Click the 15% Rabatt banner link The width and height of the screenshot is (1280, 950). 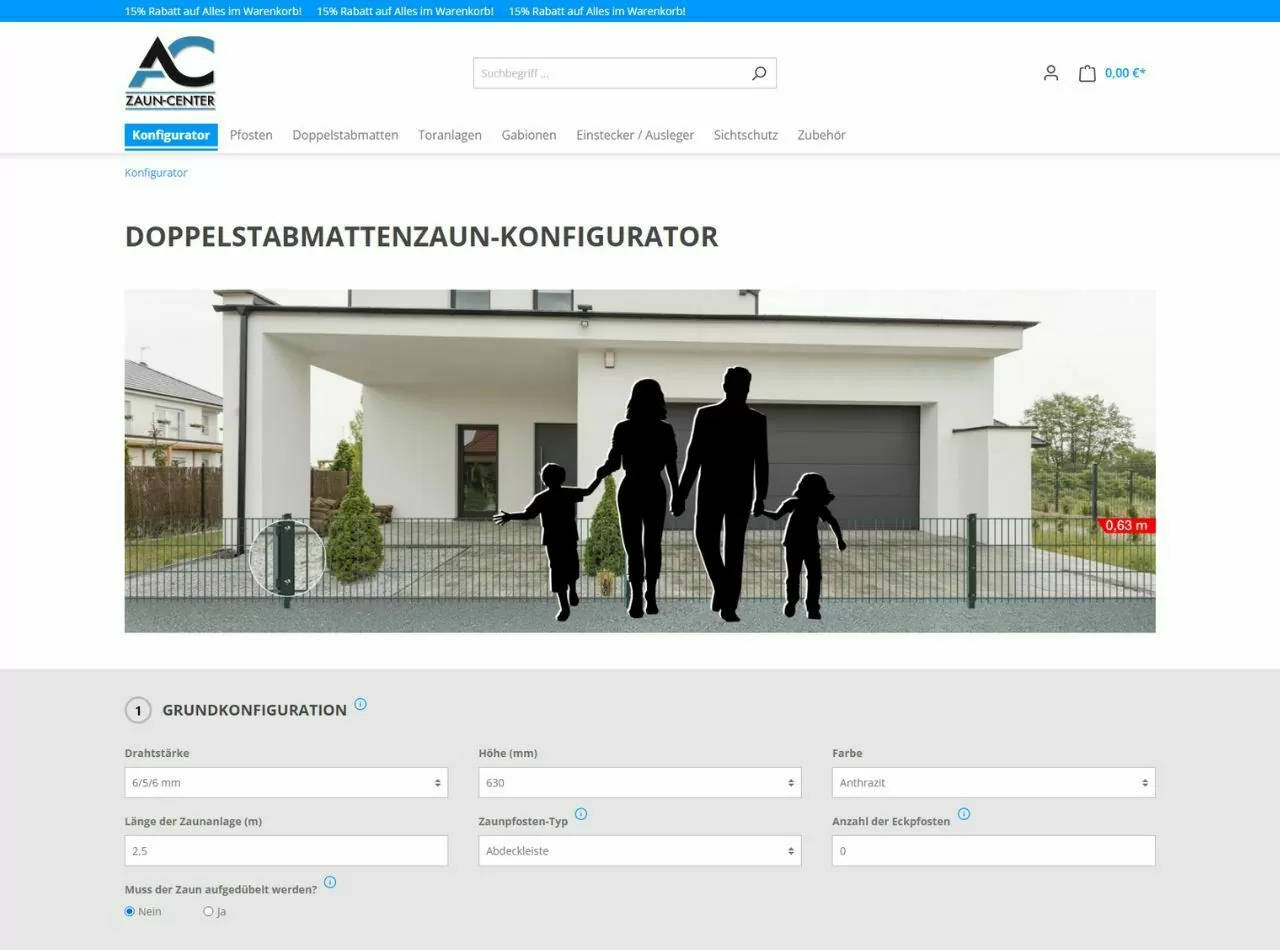211,12
